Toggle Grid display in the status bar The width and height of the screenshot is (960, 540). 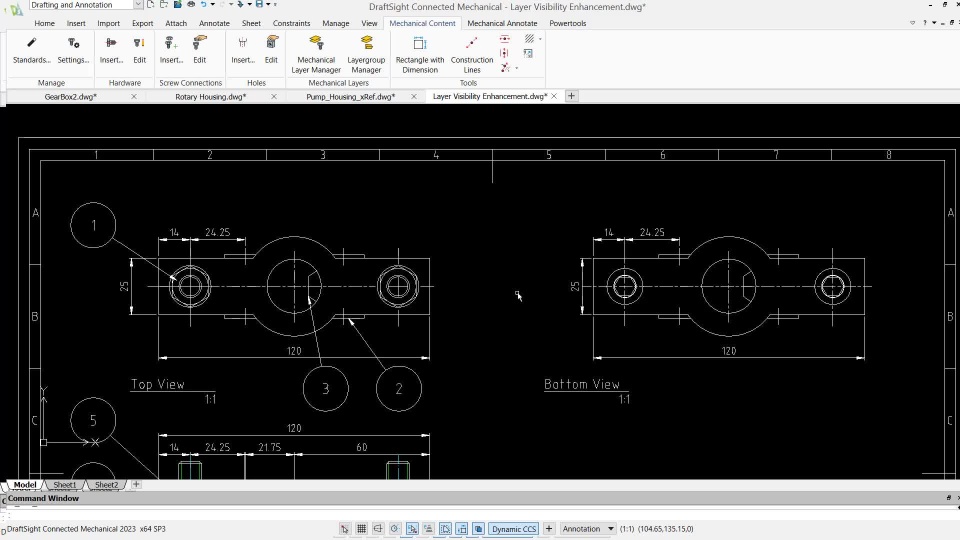[x=361, y=528]
